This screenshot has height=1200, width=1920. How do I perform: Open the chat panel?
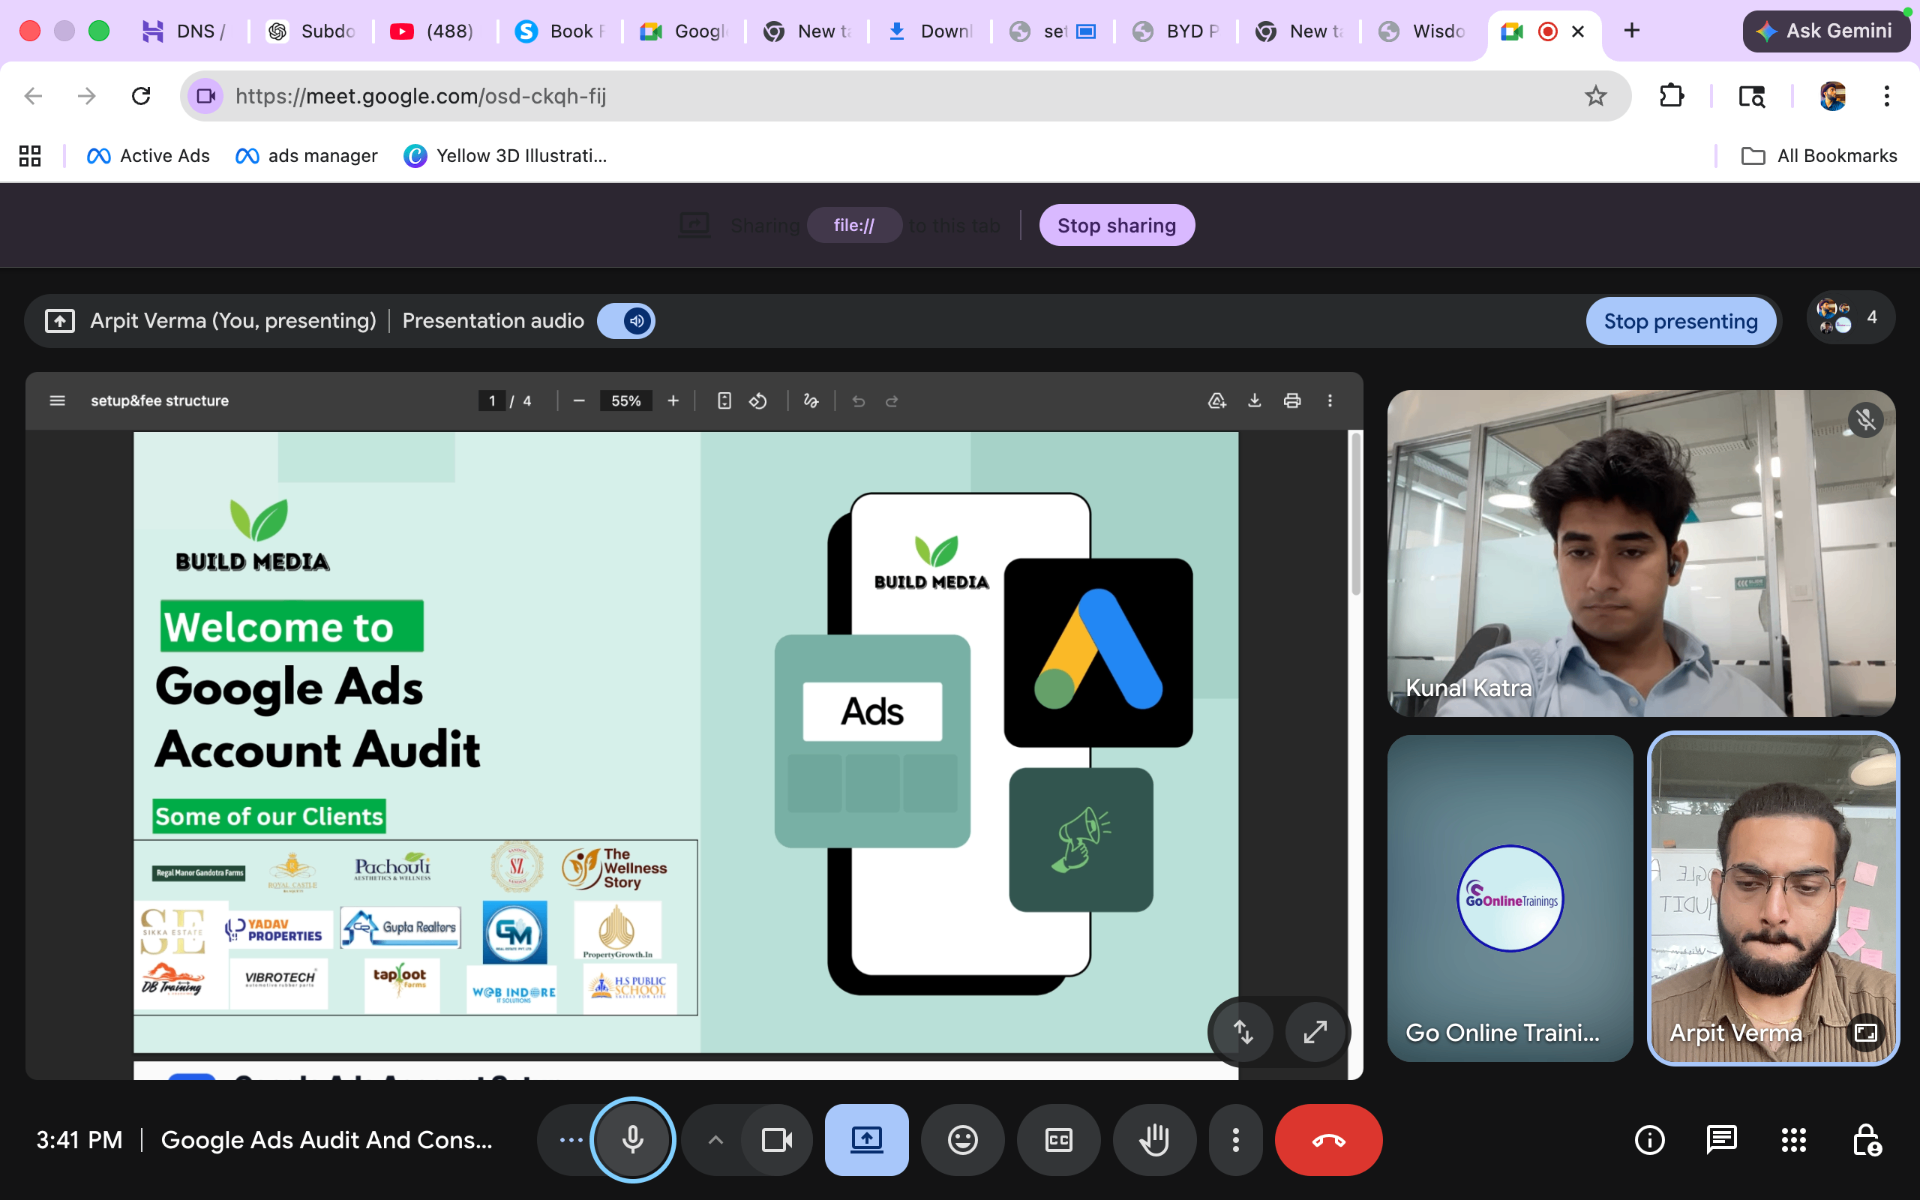(x=1721, y=1140)
